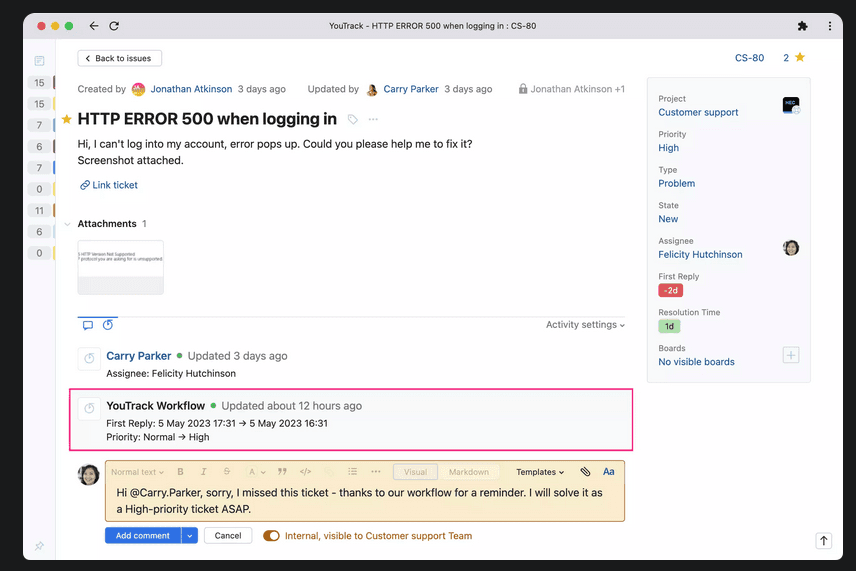The height and width of the screenshot is (571, 856).
Task: Click the Jonathan Atkinson +1 visibility label
Action: pos(578,89)
